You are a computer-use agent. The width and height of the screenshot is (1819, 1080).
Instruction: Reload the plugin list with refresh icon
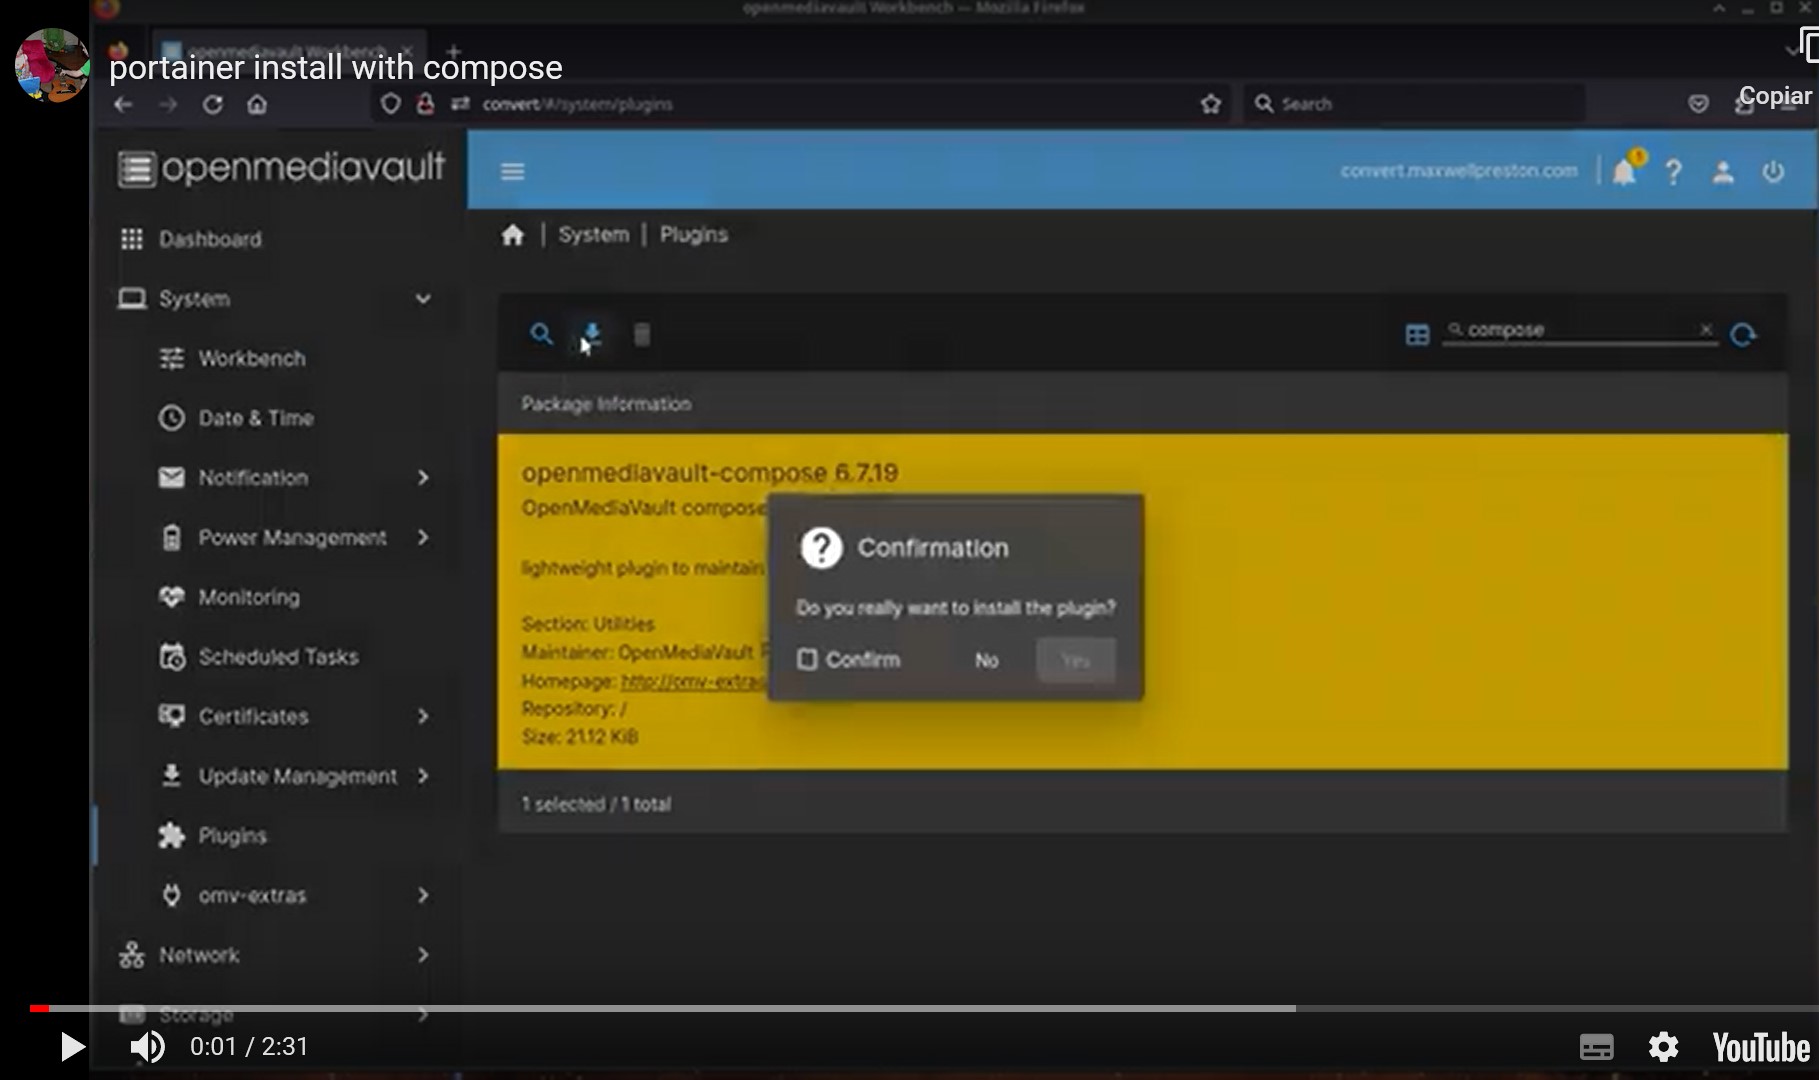1743,334
